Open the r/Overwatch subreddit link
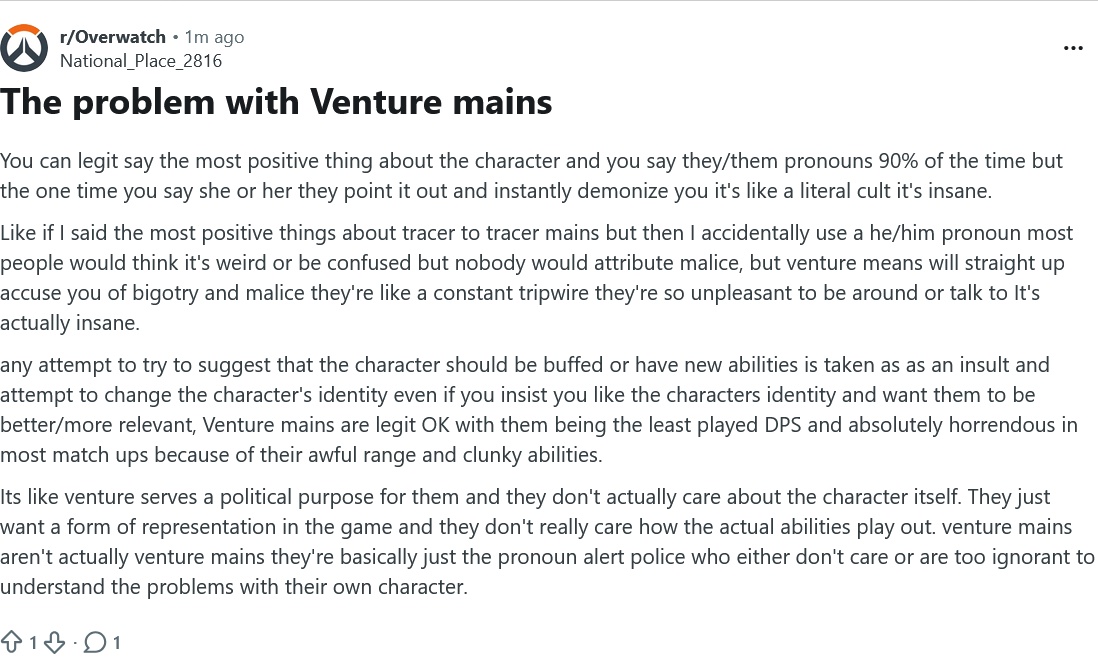1098x672 pixels. [113, 37]
